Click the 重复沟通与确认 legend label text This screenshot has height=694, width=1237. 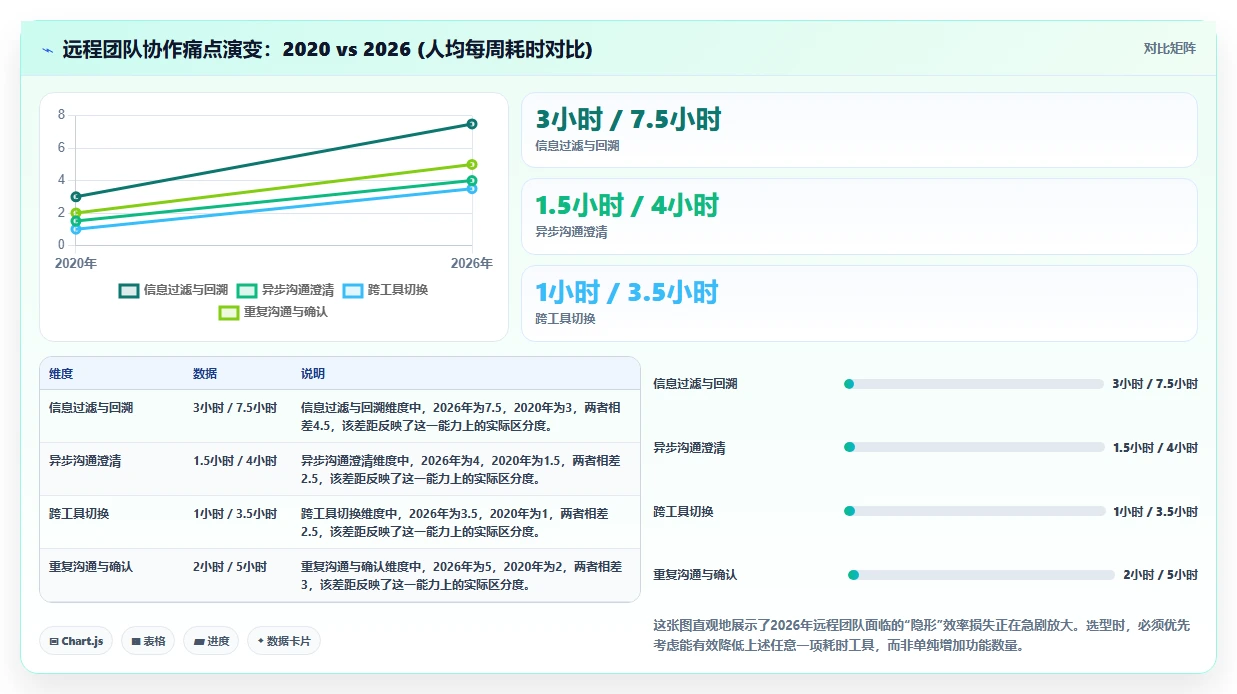[x=286, y=312]
